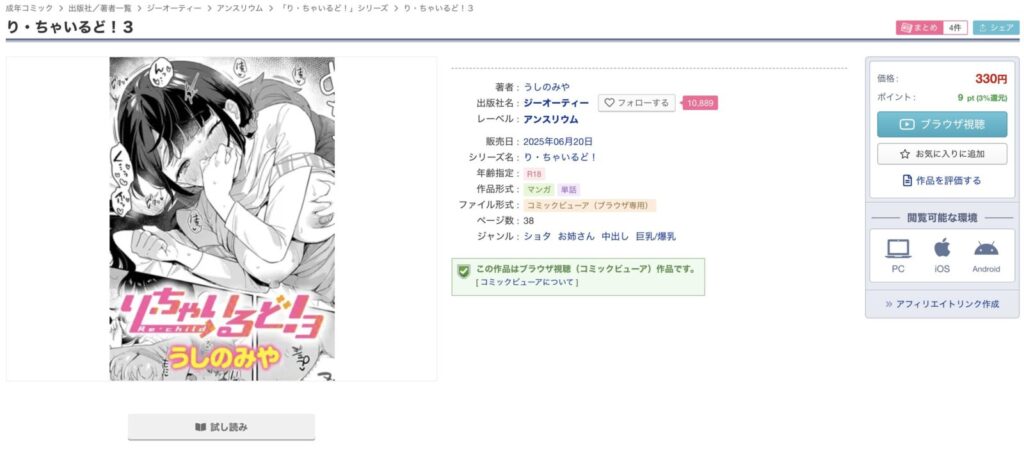Click the シェア share icon button
The width and height of the screenshot is (1024, 468).
tap(996, 27)
